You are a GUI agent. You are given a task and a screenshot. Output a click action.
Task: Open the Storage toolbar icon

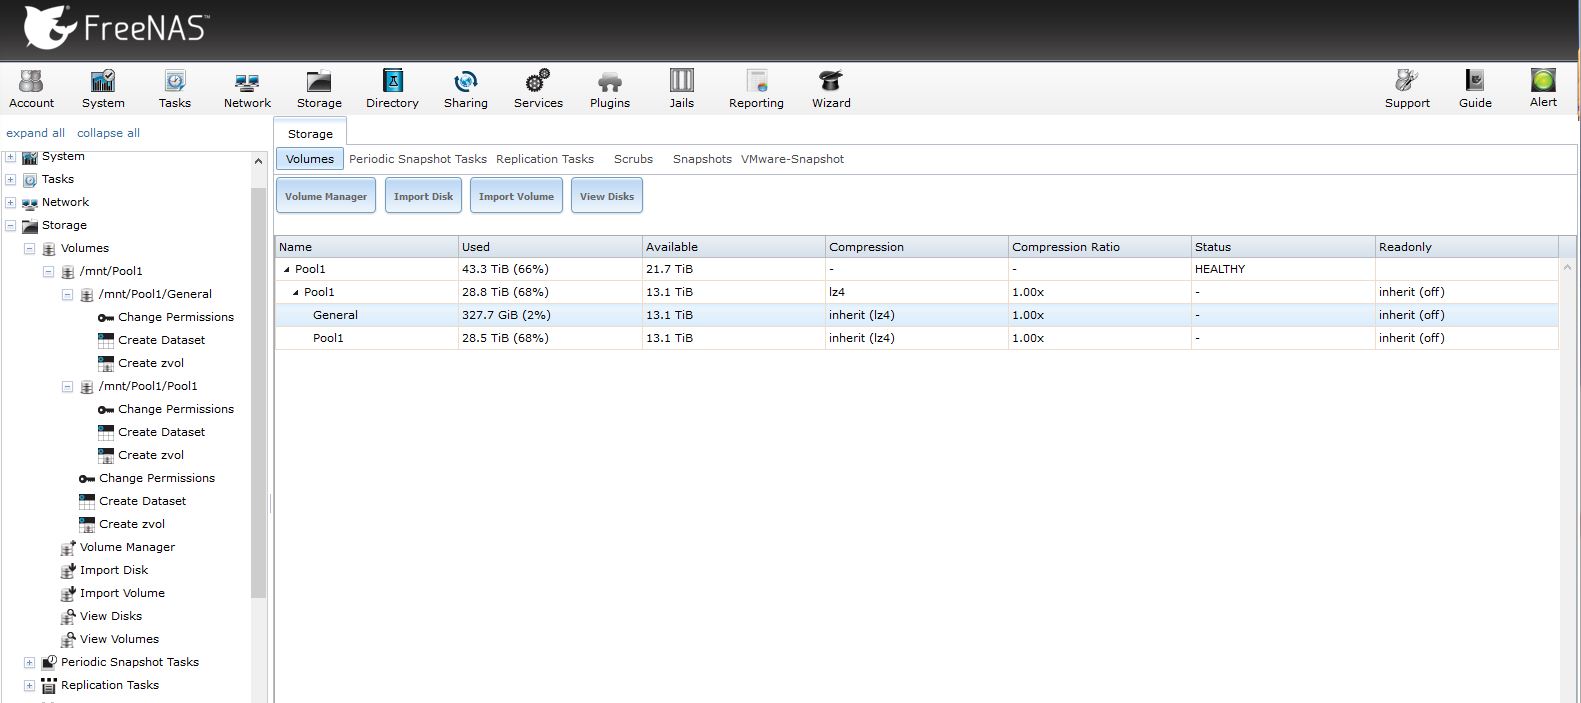319,88
